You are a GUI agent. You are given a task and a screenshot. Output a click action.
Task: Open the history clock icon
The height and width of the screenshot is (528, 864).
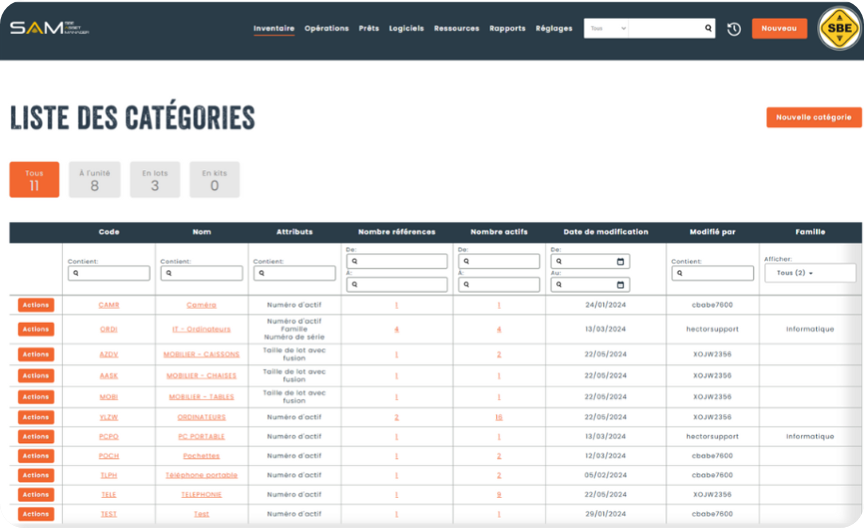click(x=734, y=29)
